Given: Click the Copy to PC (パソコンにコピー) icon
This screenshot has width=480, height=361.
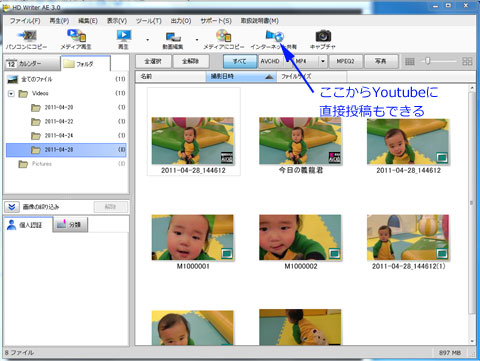Looking at the screenshot, I should tap(27, 40).
